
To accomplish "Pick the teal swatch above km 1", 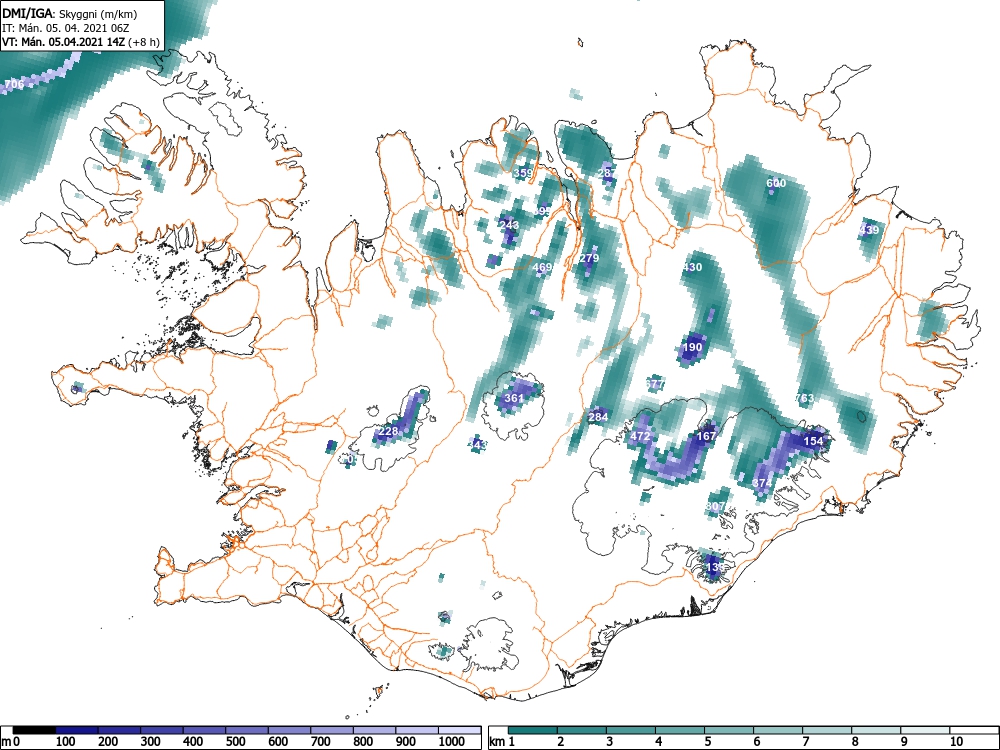I will (x=533, y=730).
